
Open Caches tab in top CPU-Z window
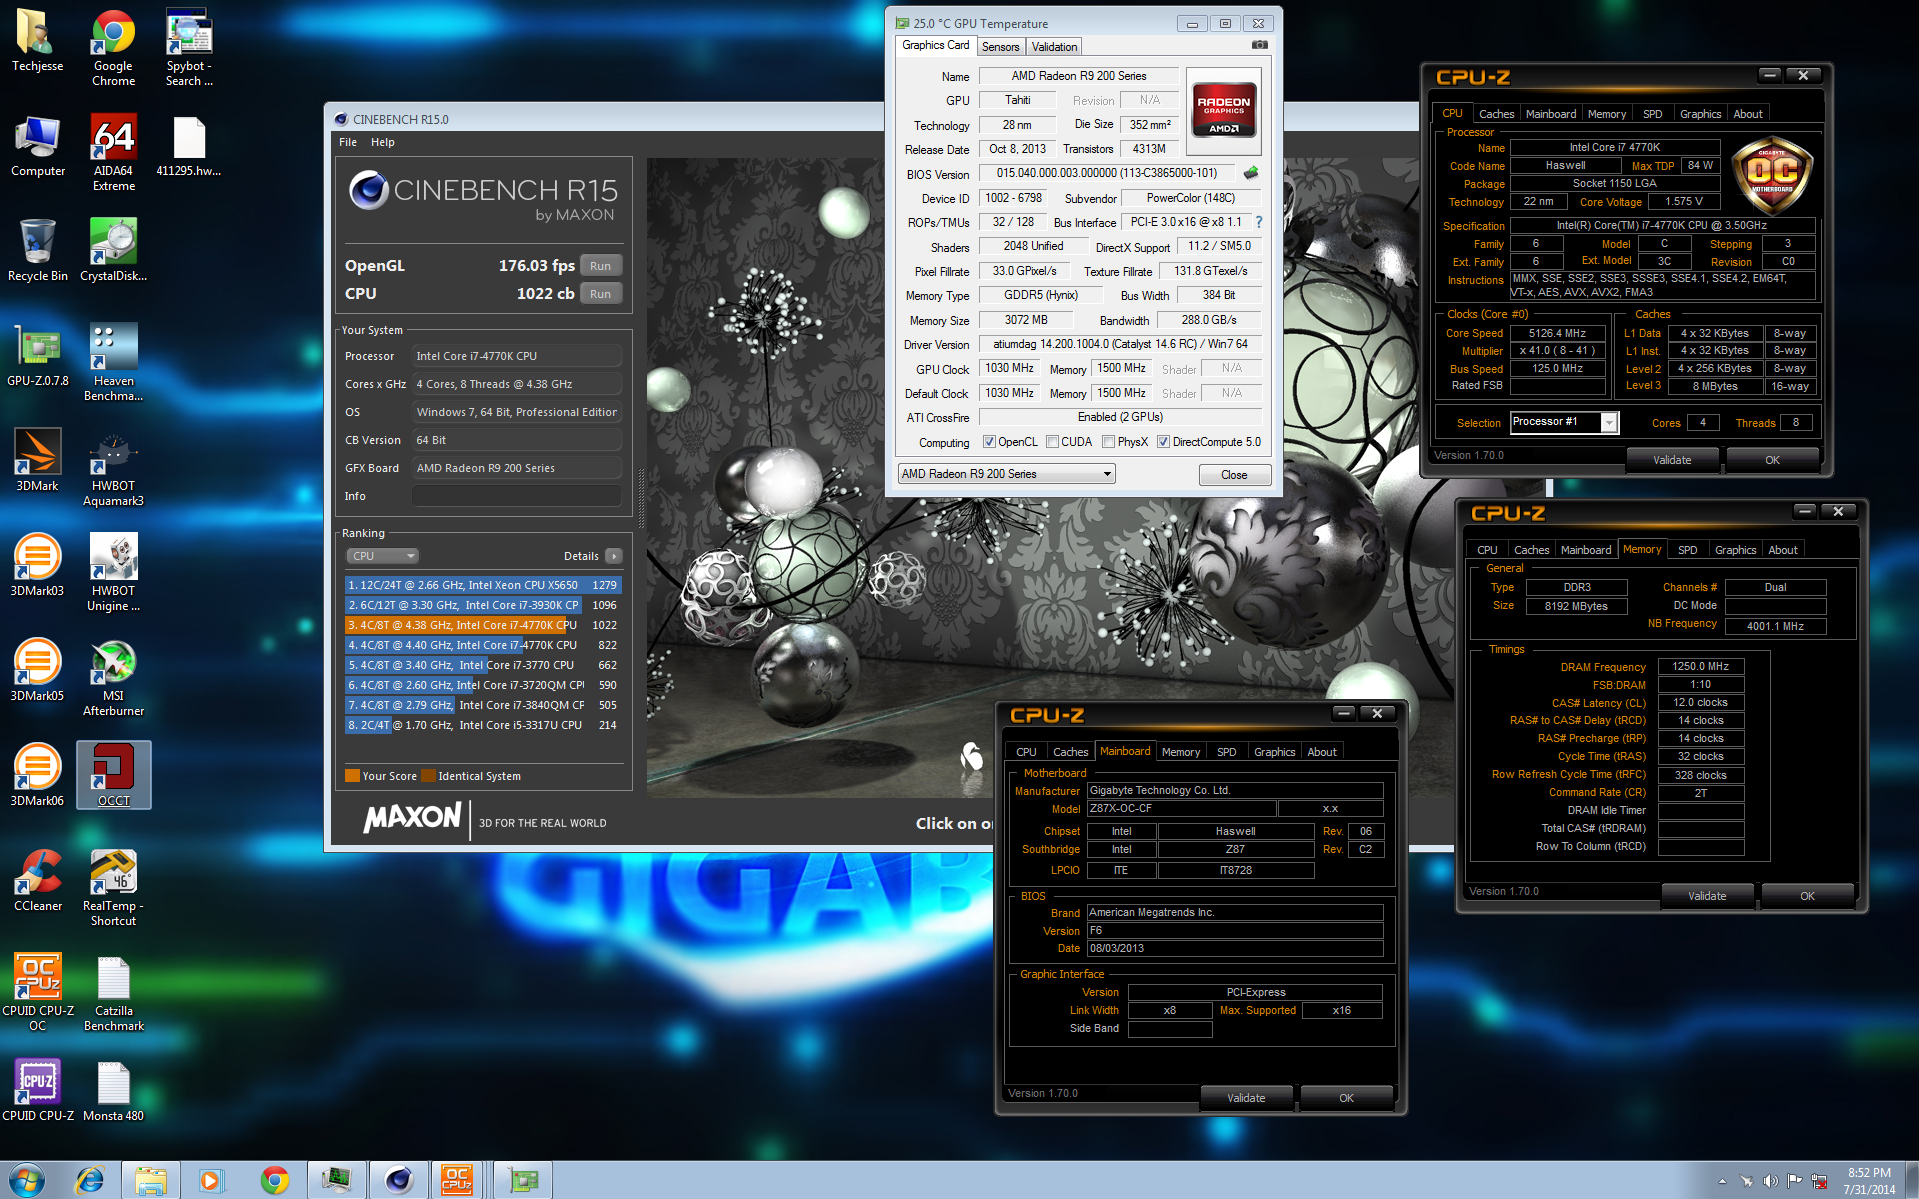(x=1496, y=114)
